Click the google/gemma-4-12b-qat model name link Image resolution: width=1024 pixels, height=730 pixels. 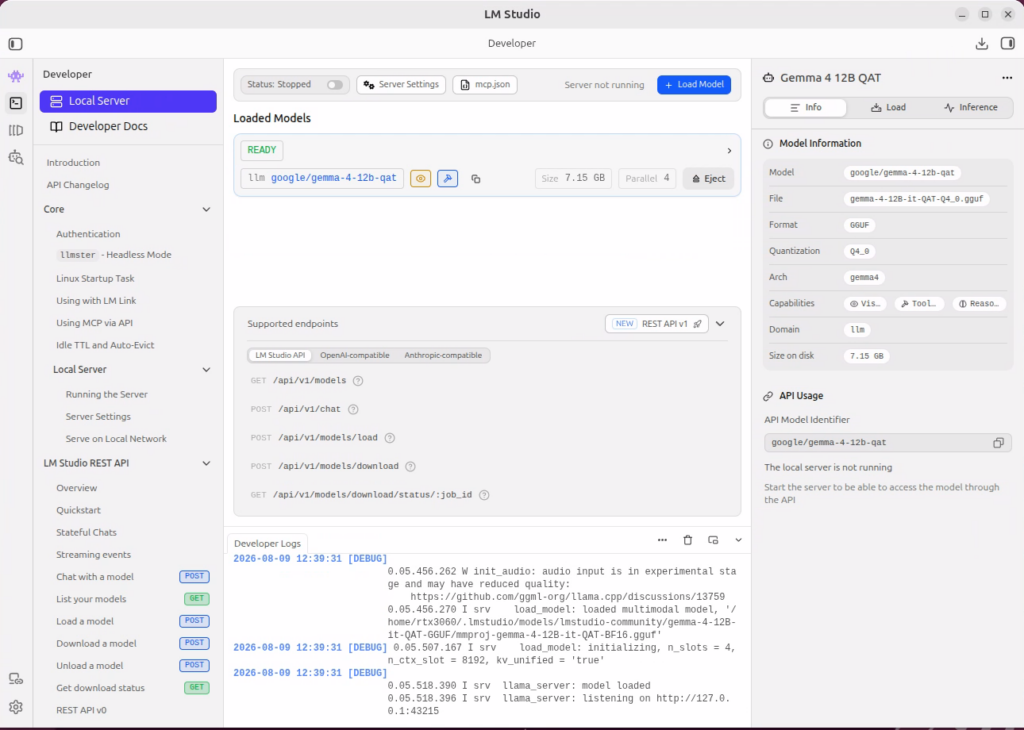[333, 178]
